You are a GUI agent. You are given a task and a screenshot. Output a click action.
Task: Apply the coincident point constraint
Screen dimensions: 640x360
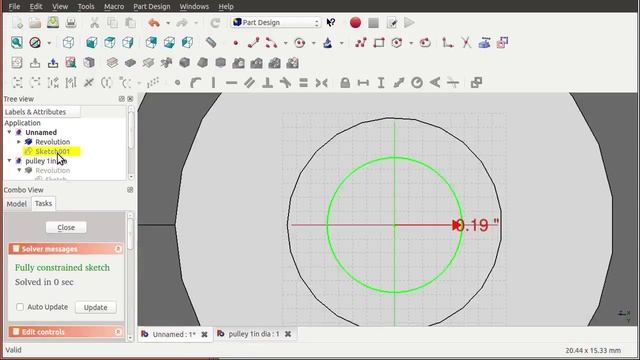177,82
